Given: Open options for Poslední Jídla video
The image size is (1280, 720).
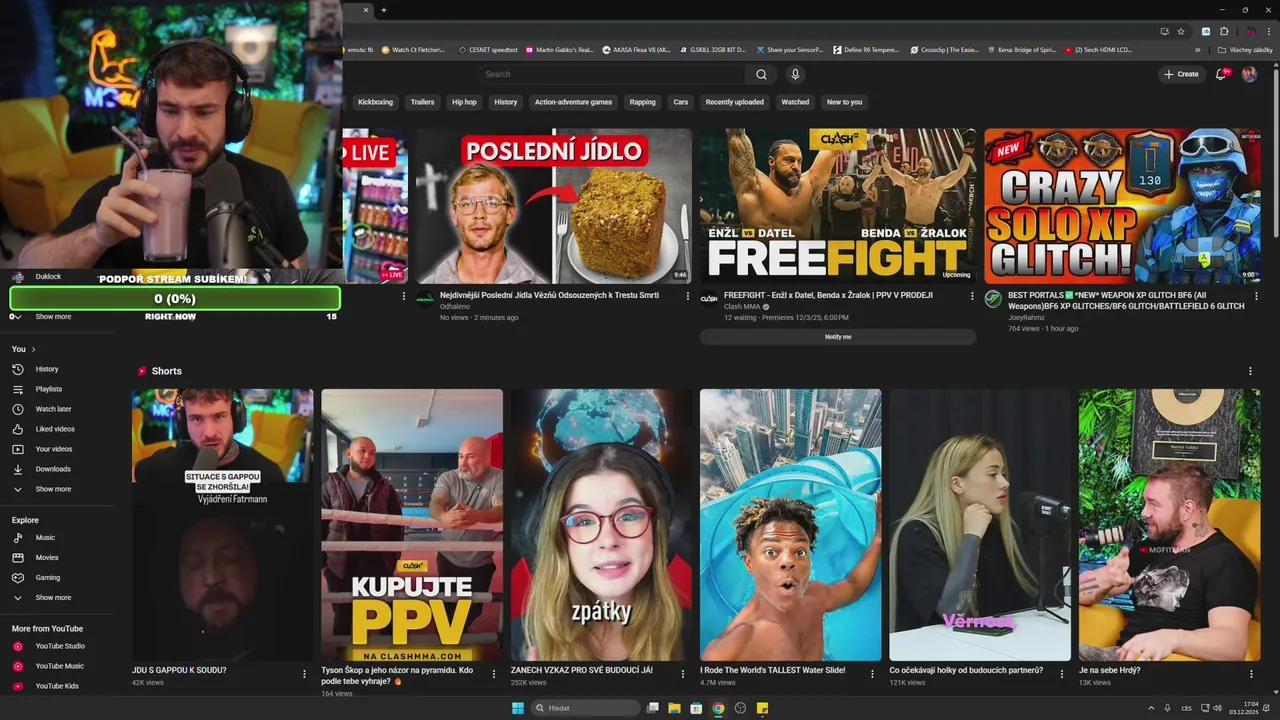Looking at the screenshot, I should [x=688, y=296].
